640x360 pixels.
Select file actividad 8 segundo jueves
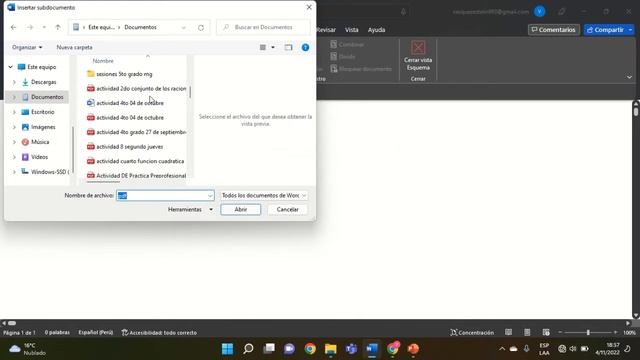[x=125, y=147]
